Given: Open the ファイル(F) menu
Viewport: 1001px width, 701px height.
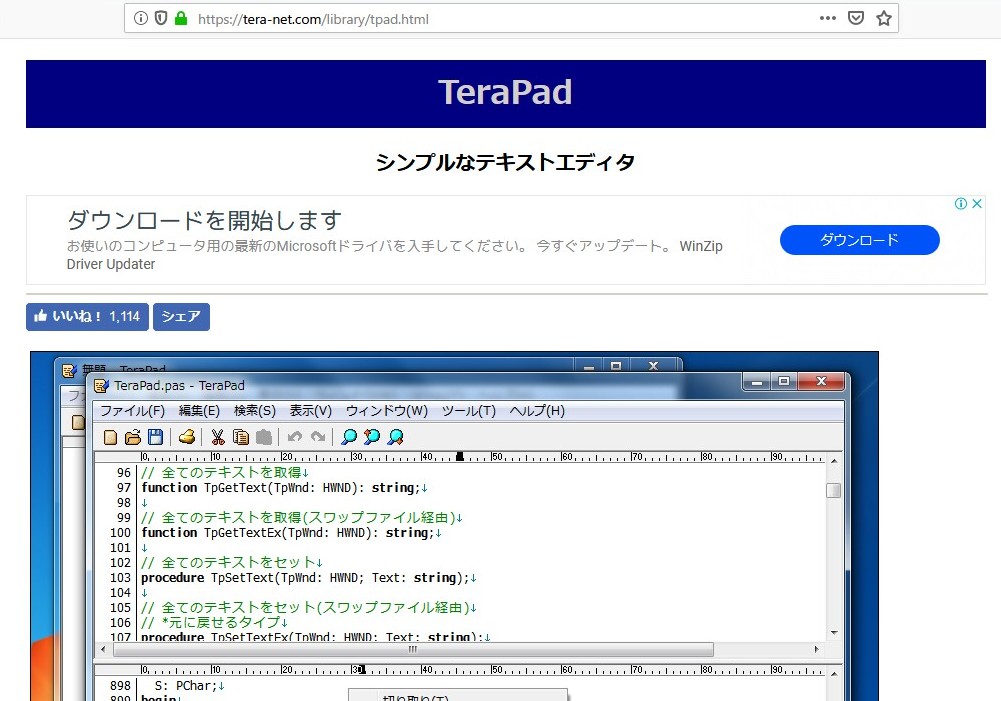Looking at the screenshot, I should [132, 411].
